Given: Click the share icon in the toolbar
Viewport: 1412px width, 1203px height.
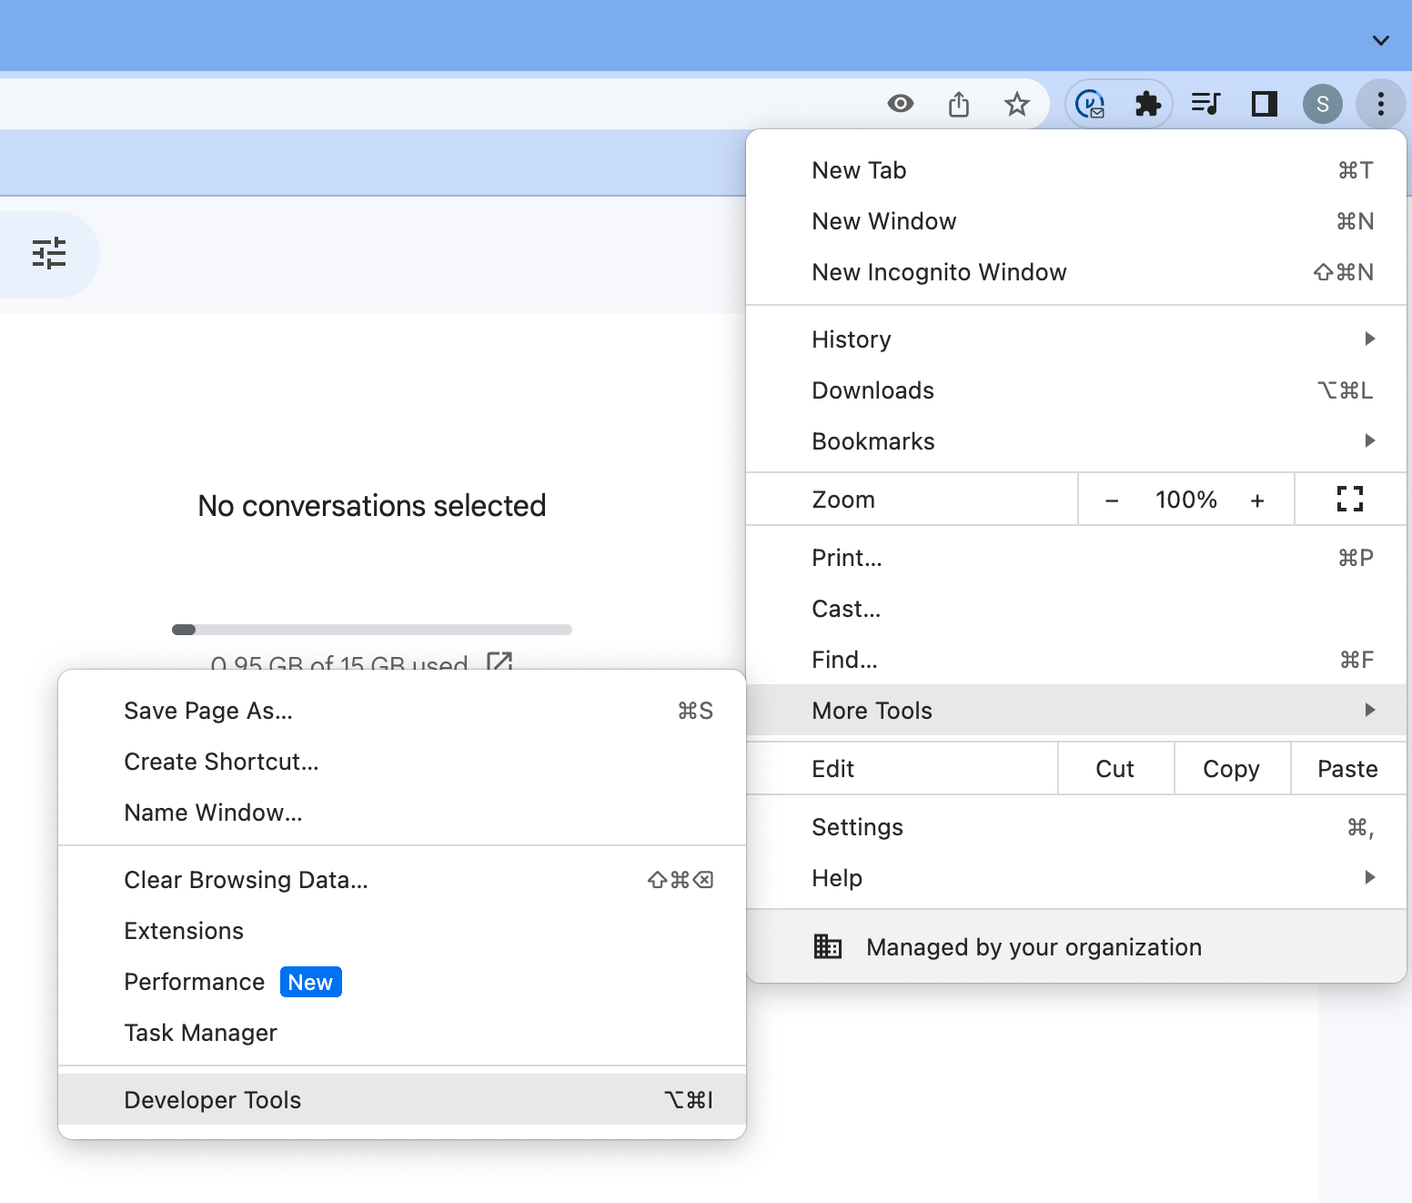Looking at the screenshot, I should click(x=959, y=103).
